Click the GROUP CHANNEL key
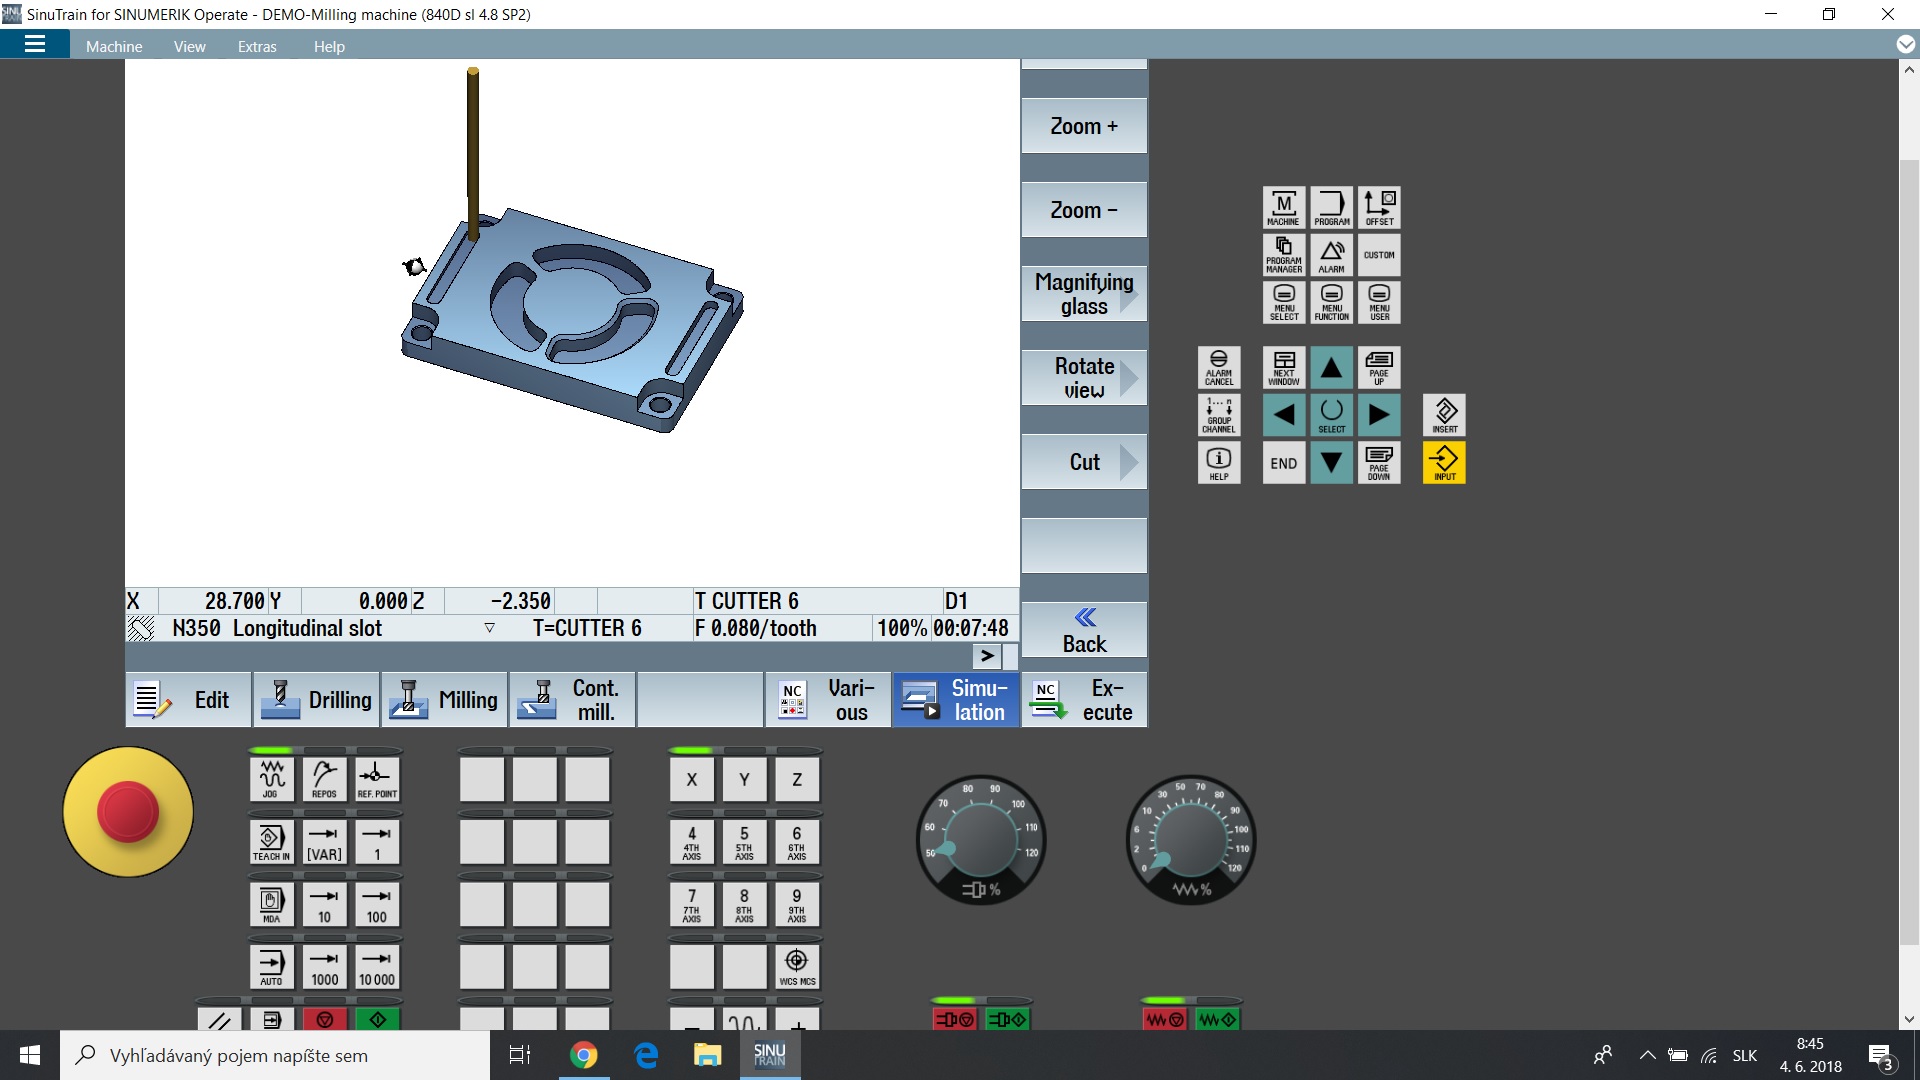The width and height of the screenshot is (1920, 1080). 1219,415
